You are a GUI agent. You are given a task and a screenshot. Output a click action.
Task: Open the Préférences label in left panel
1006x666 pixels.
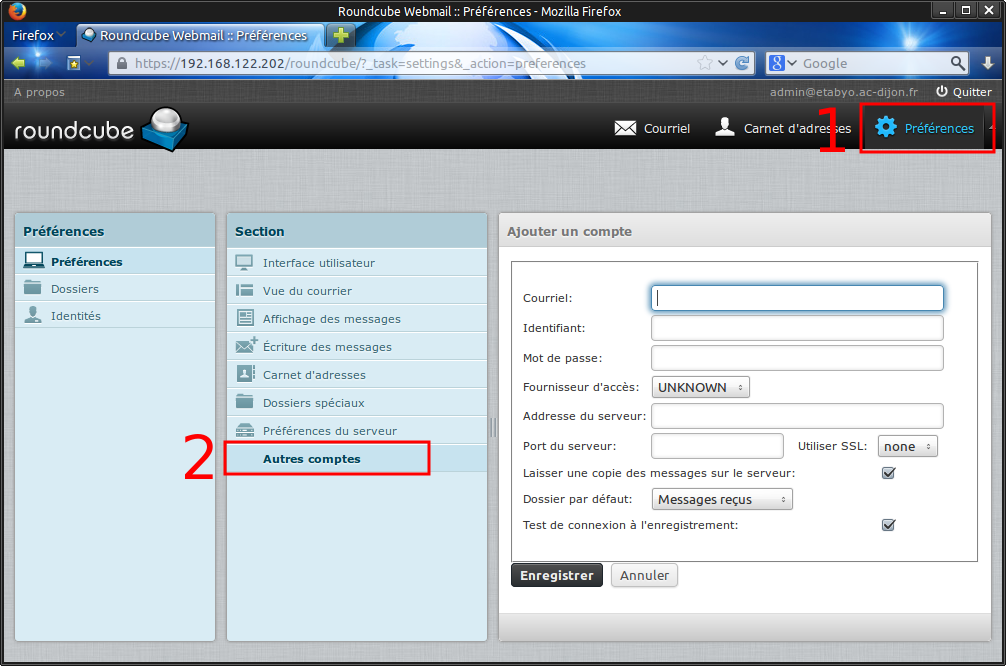click(x=87, y=262)
